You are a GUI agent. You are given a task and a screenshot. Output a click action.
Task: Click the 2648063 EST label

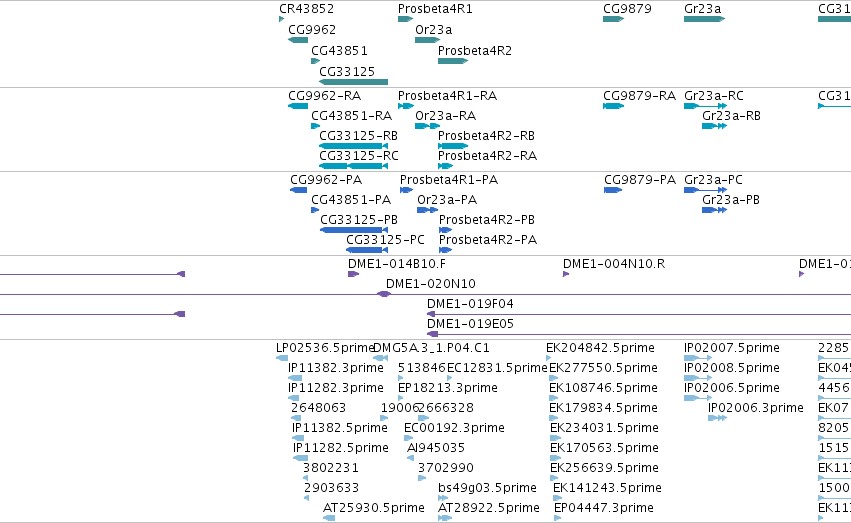pos(318,408)
